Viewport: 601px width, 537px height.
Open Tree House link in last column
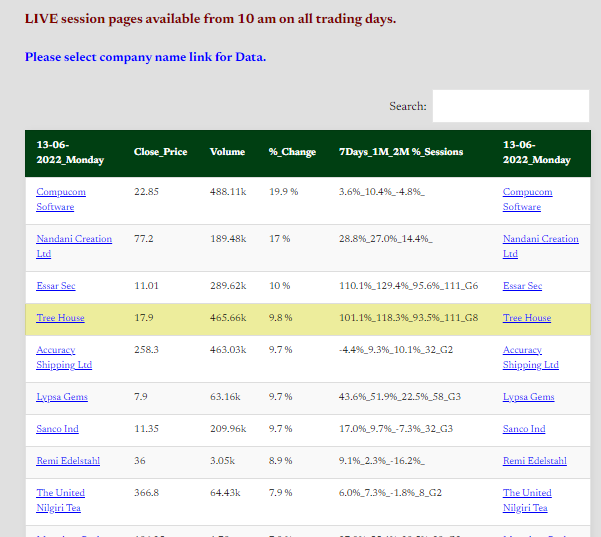click(x=527, y=318)
